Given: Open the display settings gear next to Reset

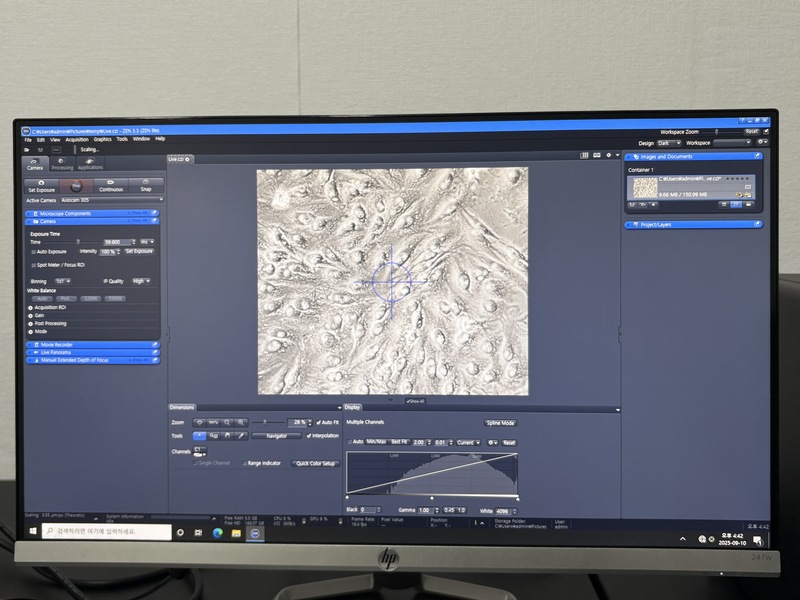Looking at the screenshot, I should 491,442.
